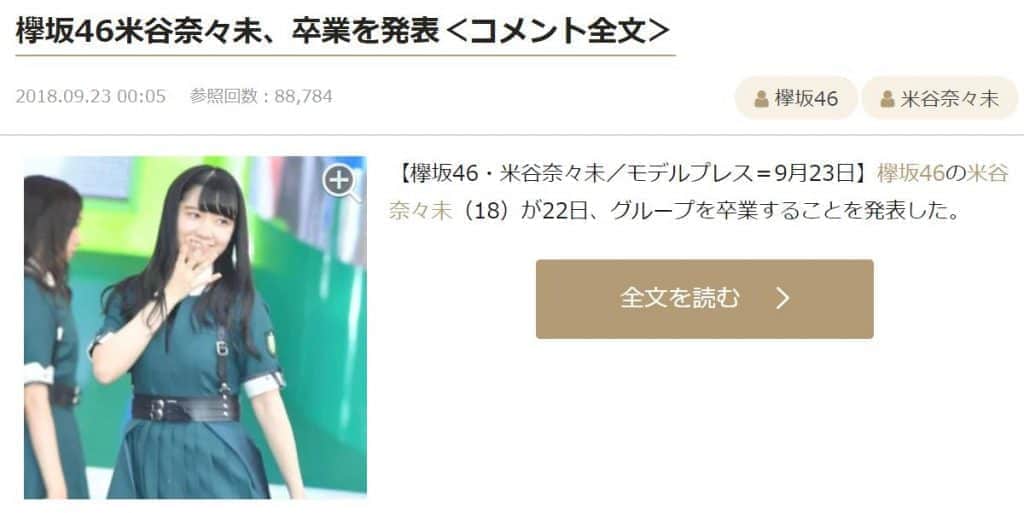
Task: Open the 米谷奈々未 tag pill
Action: point(940,99)
